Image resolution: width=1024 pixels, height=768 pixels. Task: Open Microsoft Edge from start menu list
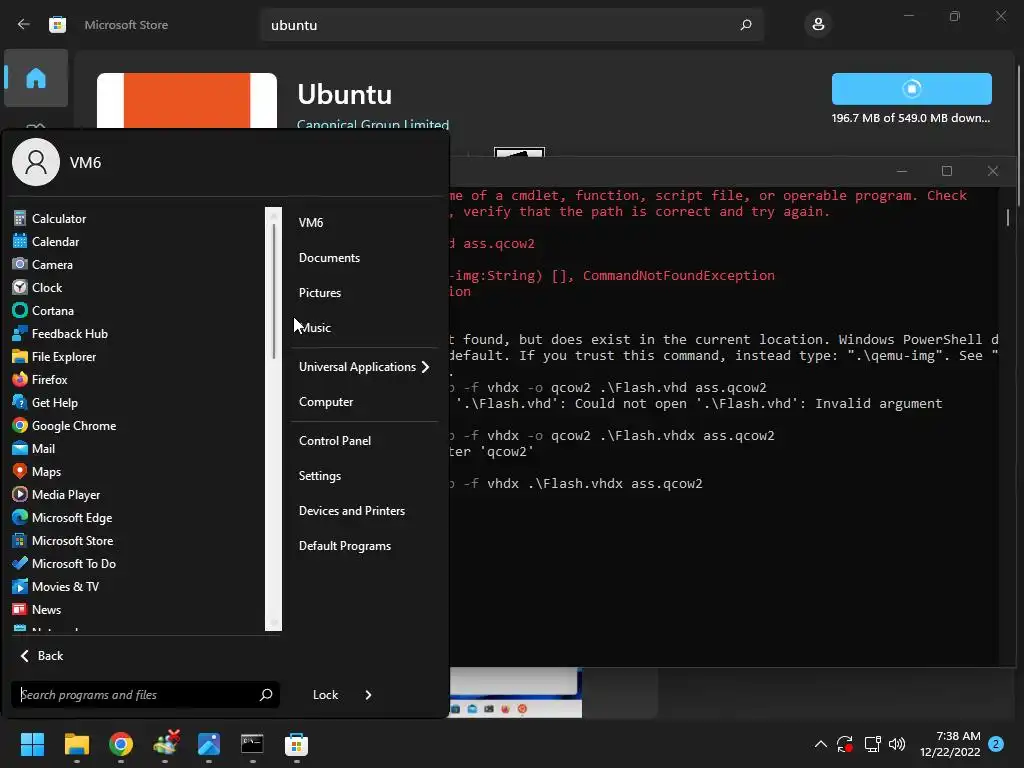click(62, 518)
